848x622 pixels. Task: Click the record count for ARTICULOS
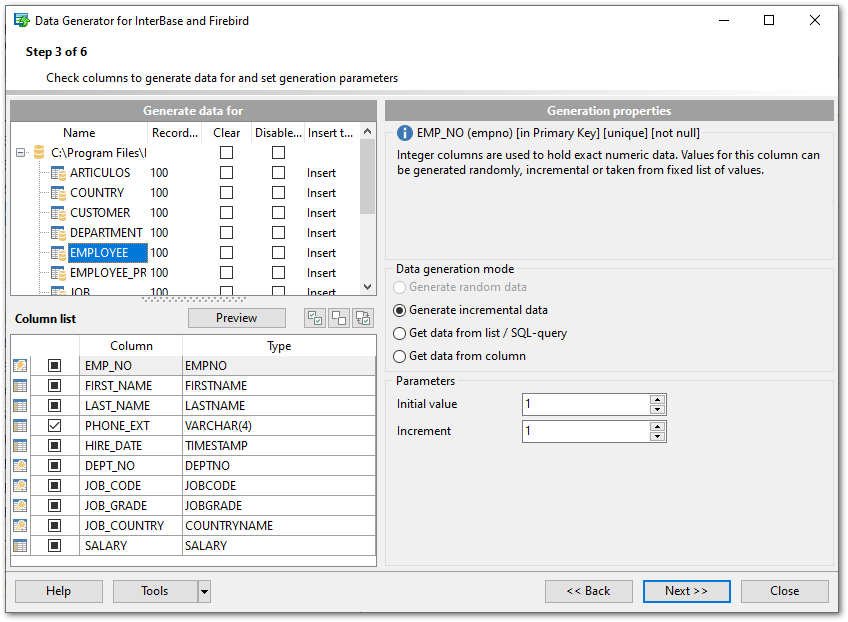[x=160, y=173]
